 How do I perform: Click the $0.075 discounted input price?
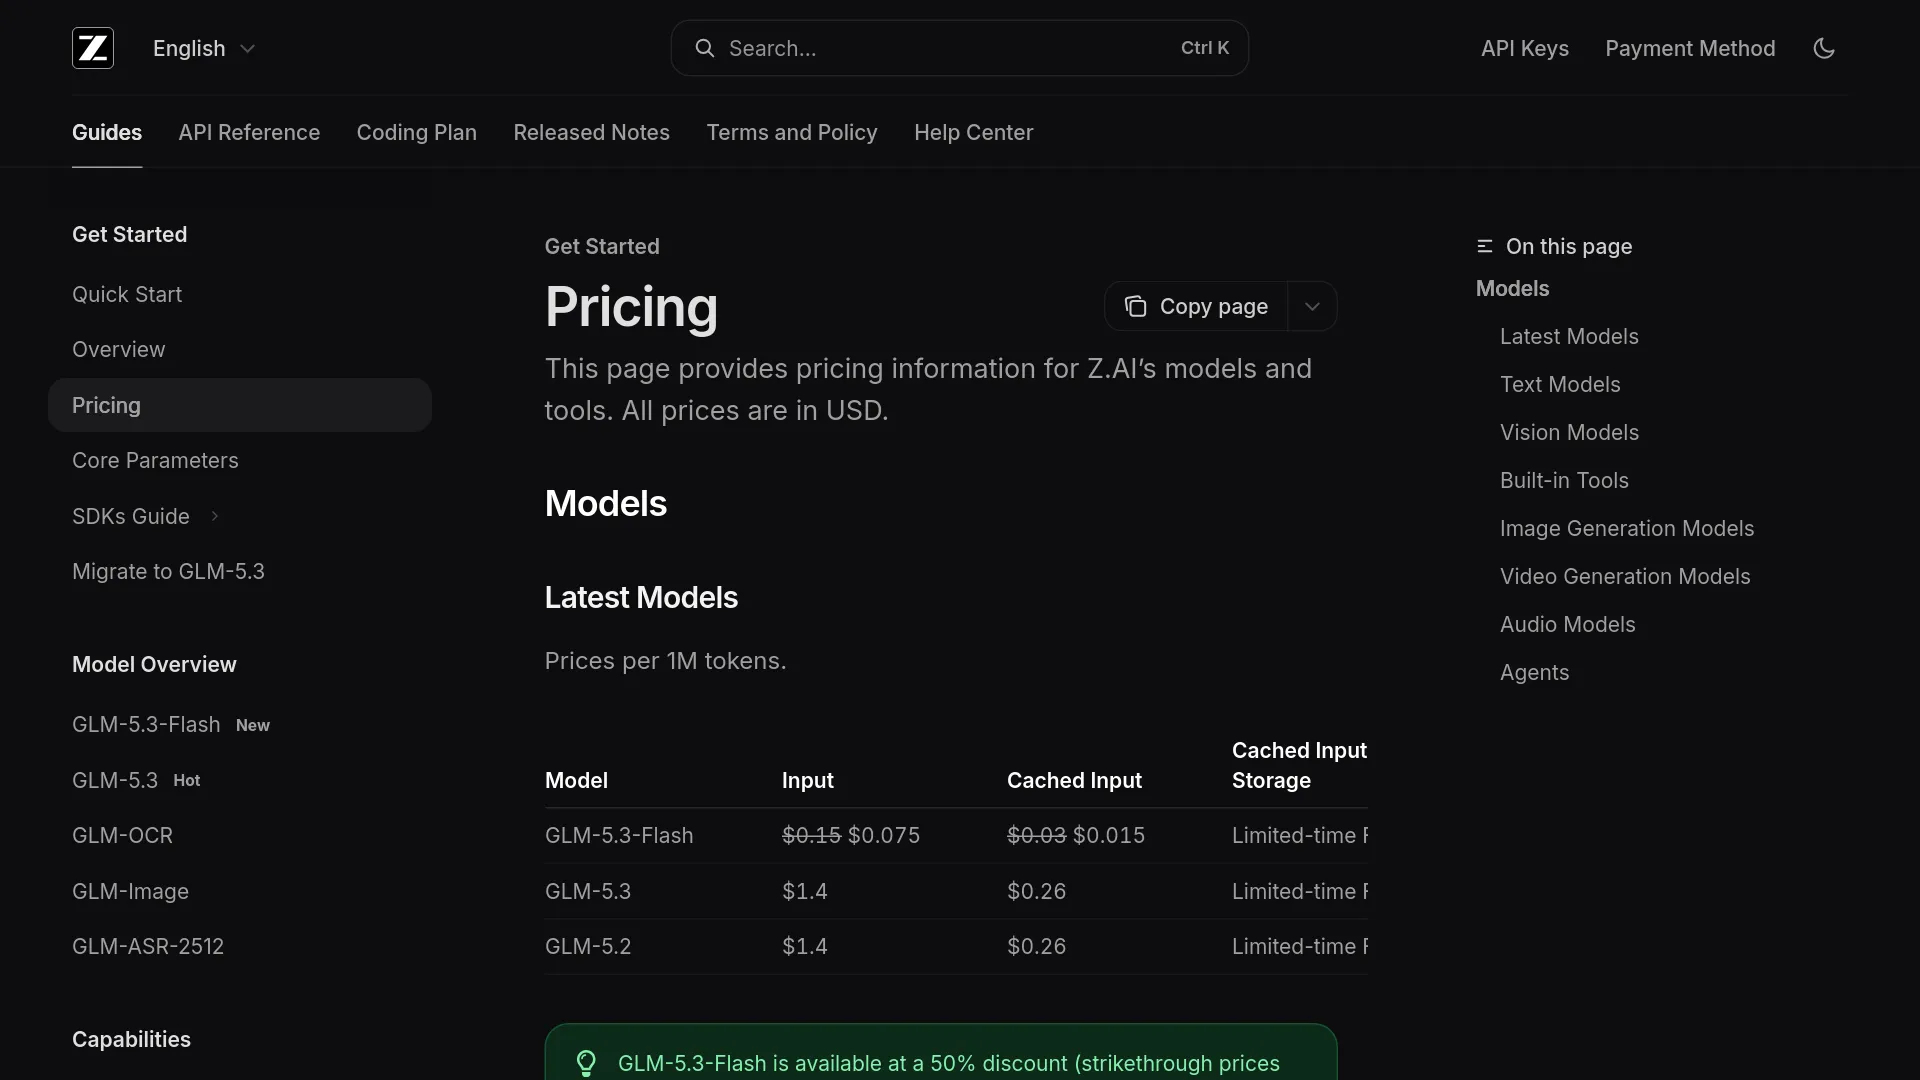[884, 835]
